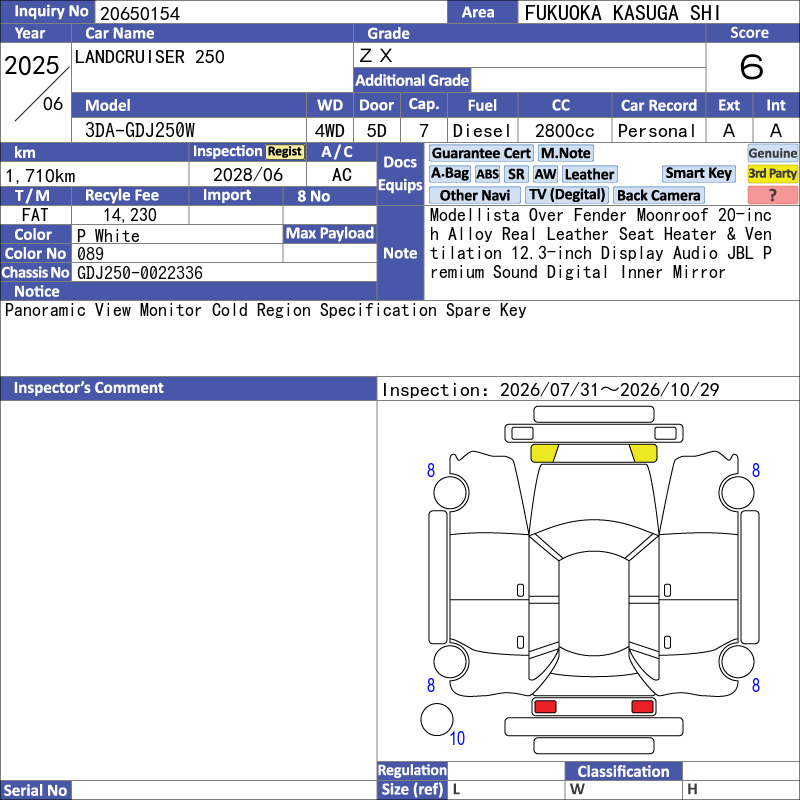Select the Leather equipment tag

click(x=589, y=174)
